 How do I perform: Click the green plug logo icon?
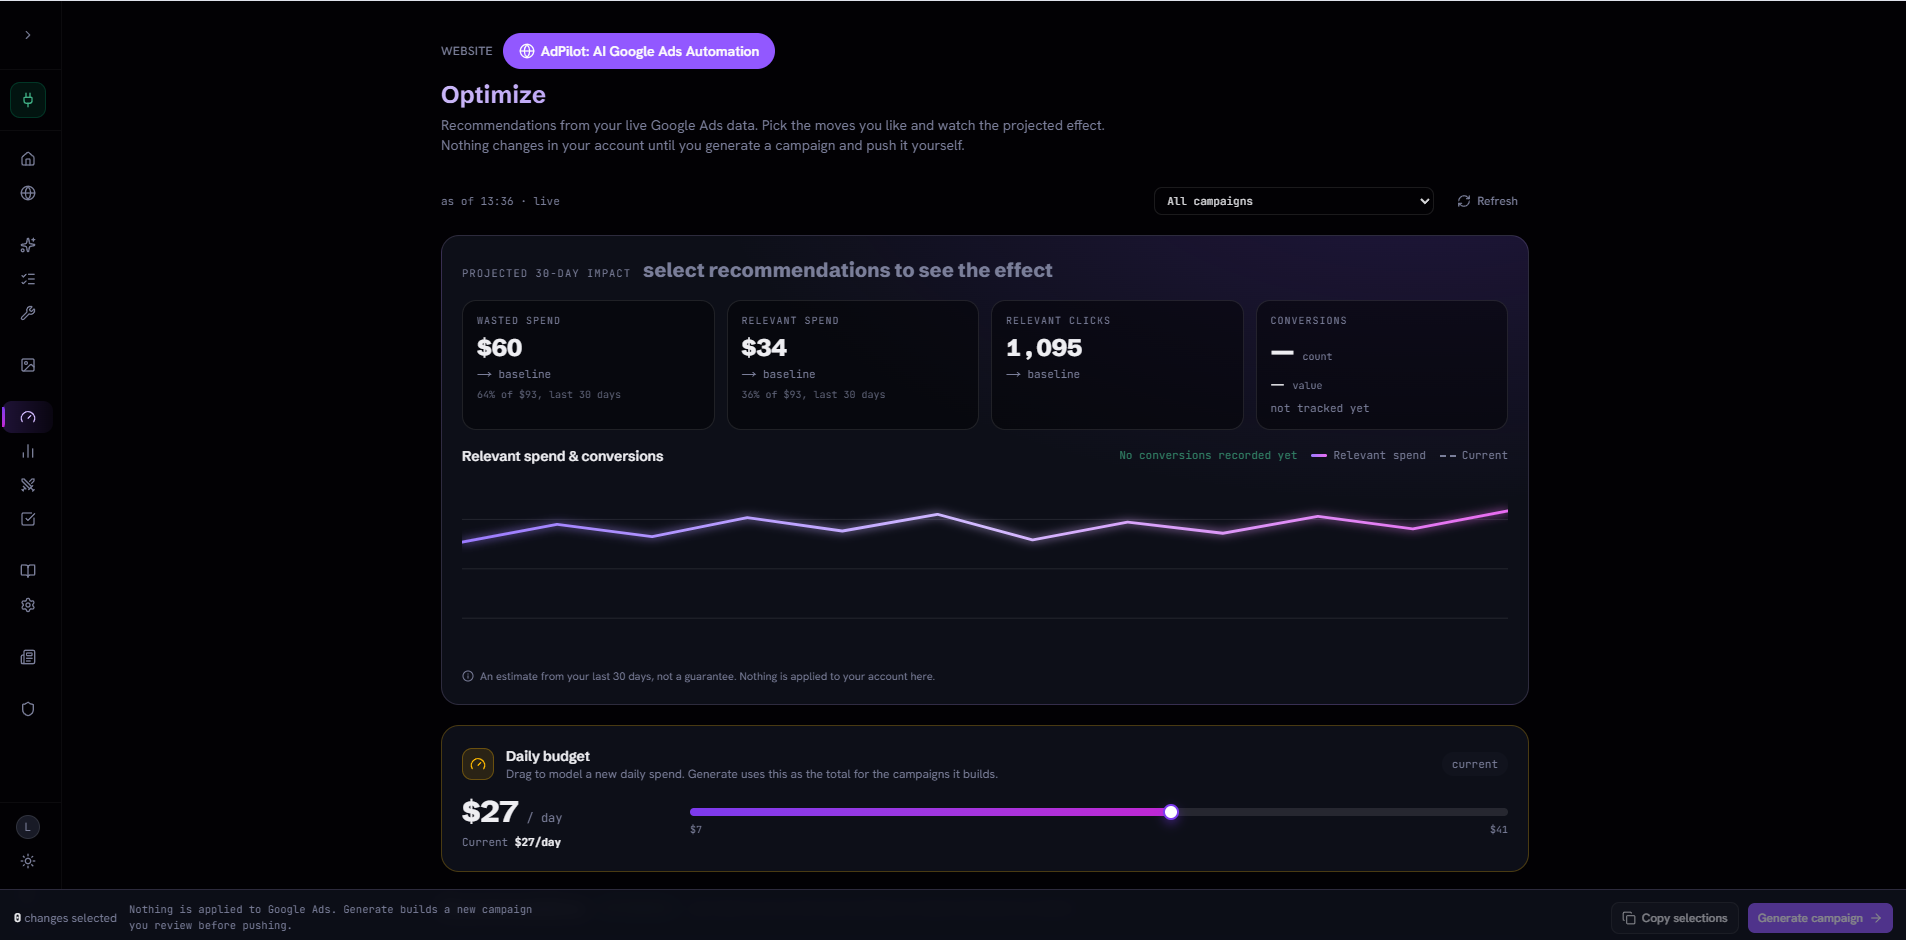click(x=28, y=100)
